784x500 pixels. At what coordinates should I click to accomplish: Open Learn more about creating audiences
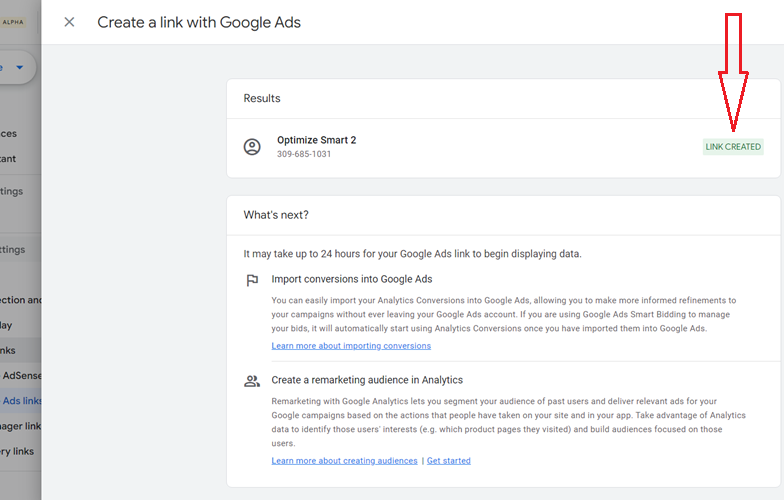pos(344,460)
